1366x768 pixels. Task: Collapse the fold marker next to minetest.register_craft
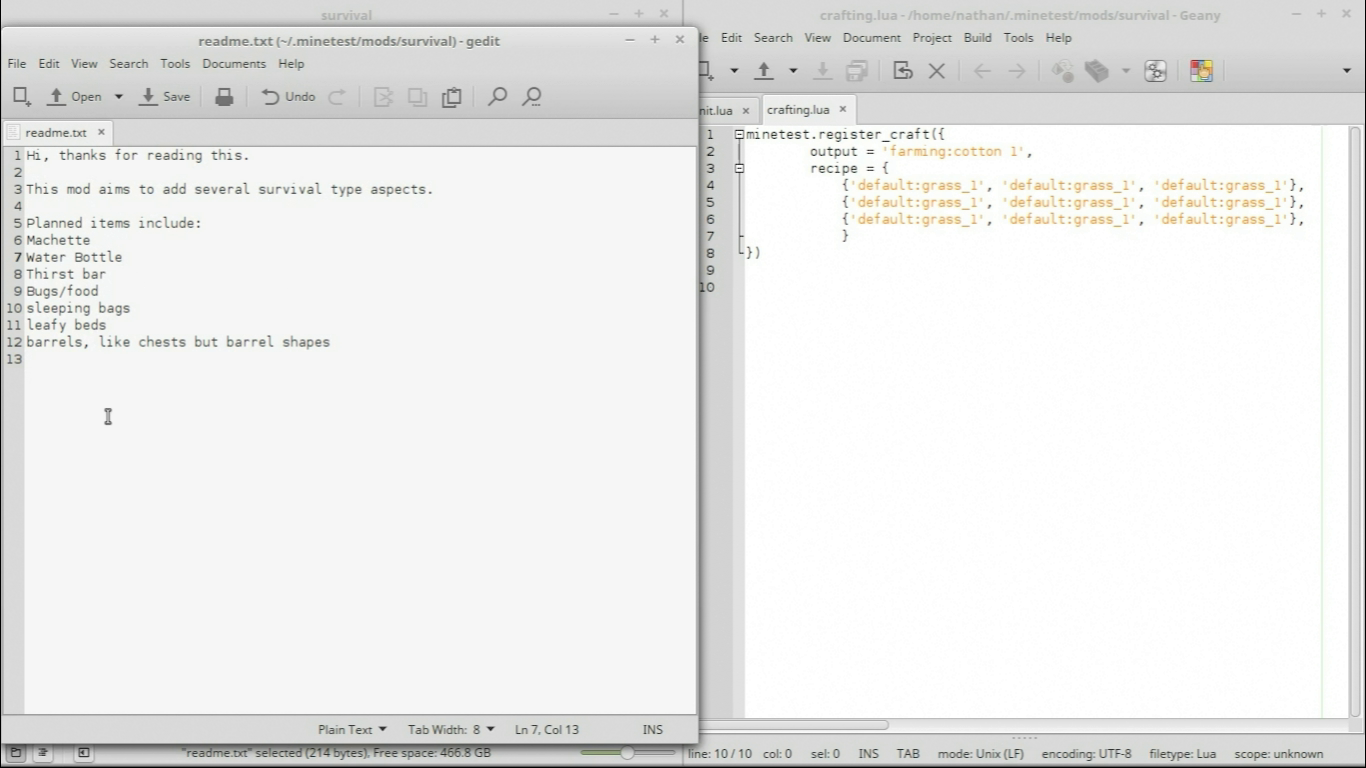click(x=739, y=134)
